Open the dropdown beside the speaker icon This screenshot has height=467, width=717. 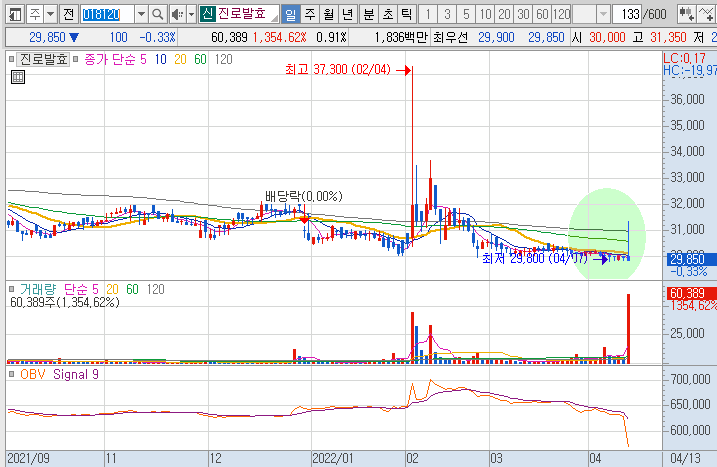(x=192, y=14)
